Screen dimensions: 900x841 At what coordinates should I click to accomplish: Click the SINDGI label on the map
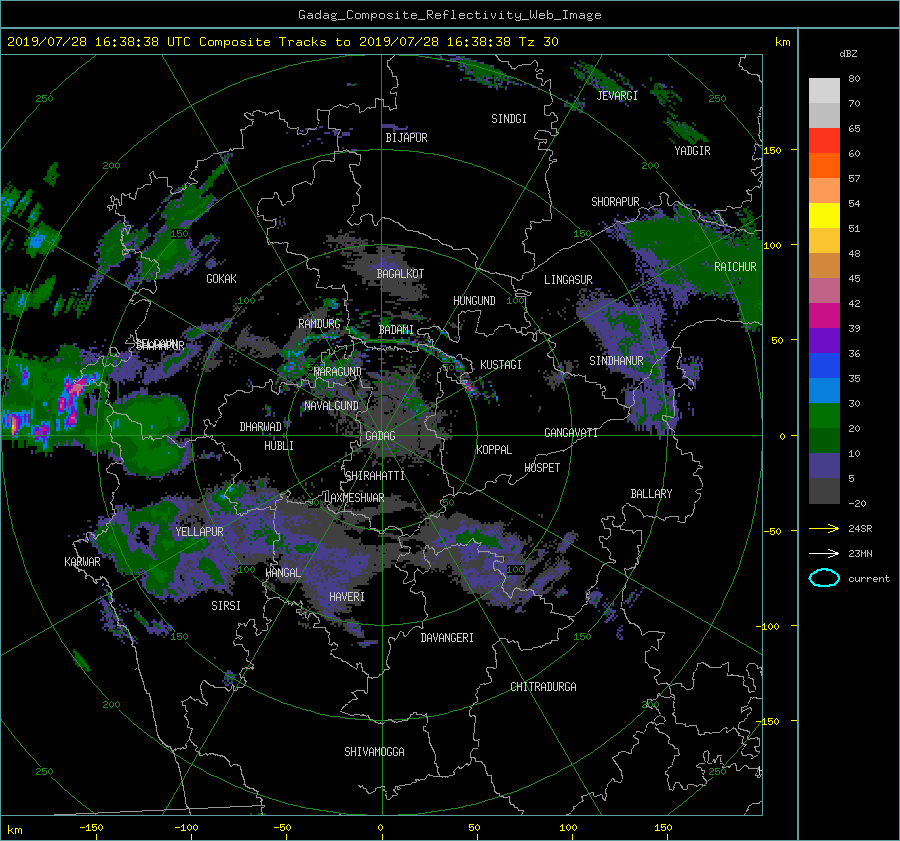point(509,119)
